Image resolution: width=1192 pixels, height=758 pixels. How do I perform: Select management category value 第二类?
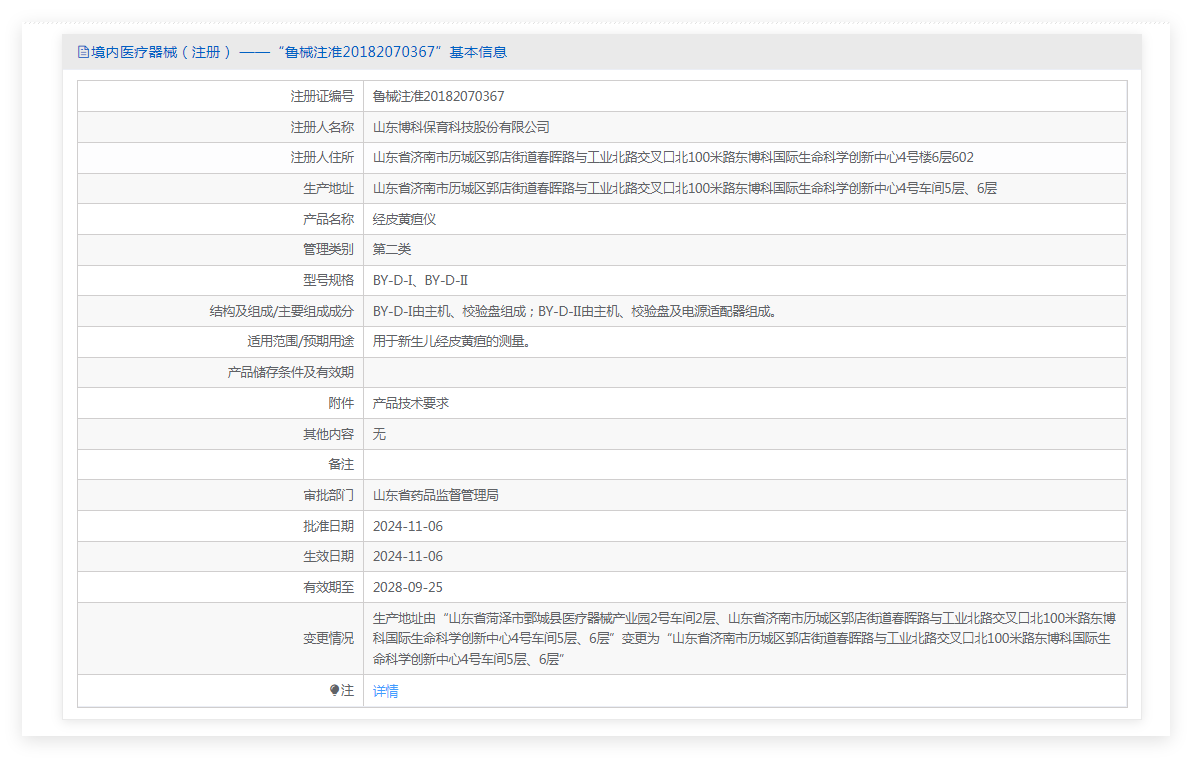click(392, 249)
